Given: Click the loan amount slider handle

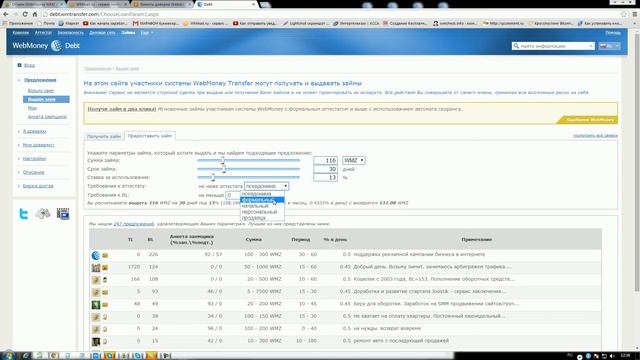Looking at the screenshot, I should [x=223, y=160].
